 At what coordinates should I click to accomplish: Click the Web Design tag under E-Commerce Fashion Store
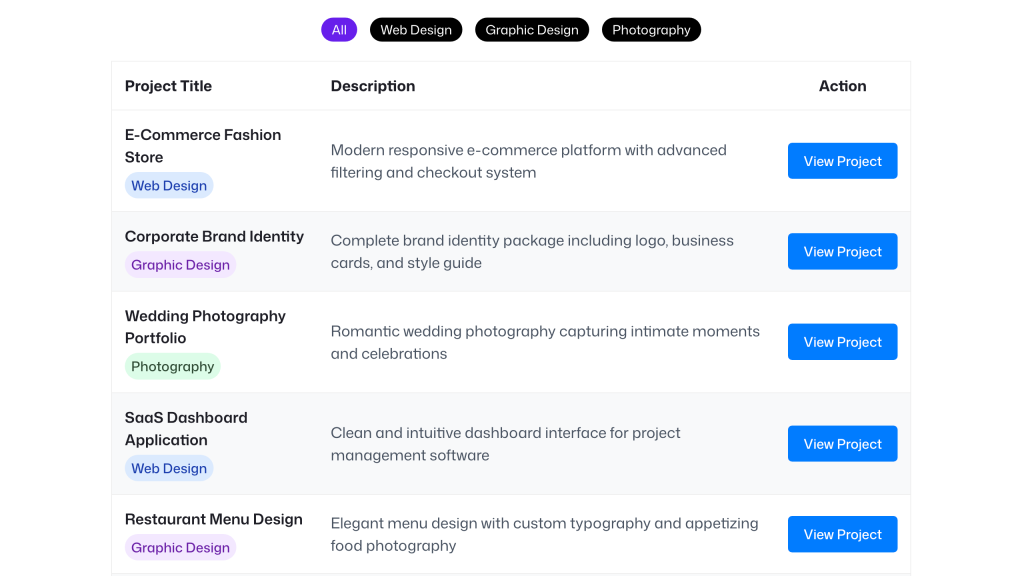(x=169, y=185)
